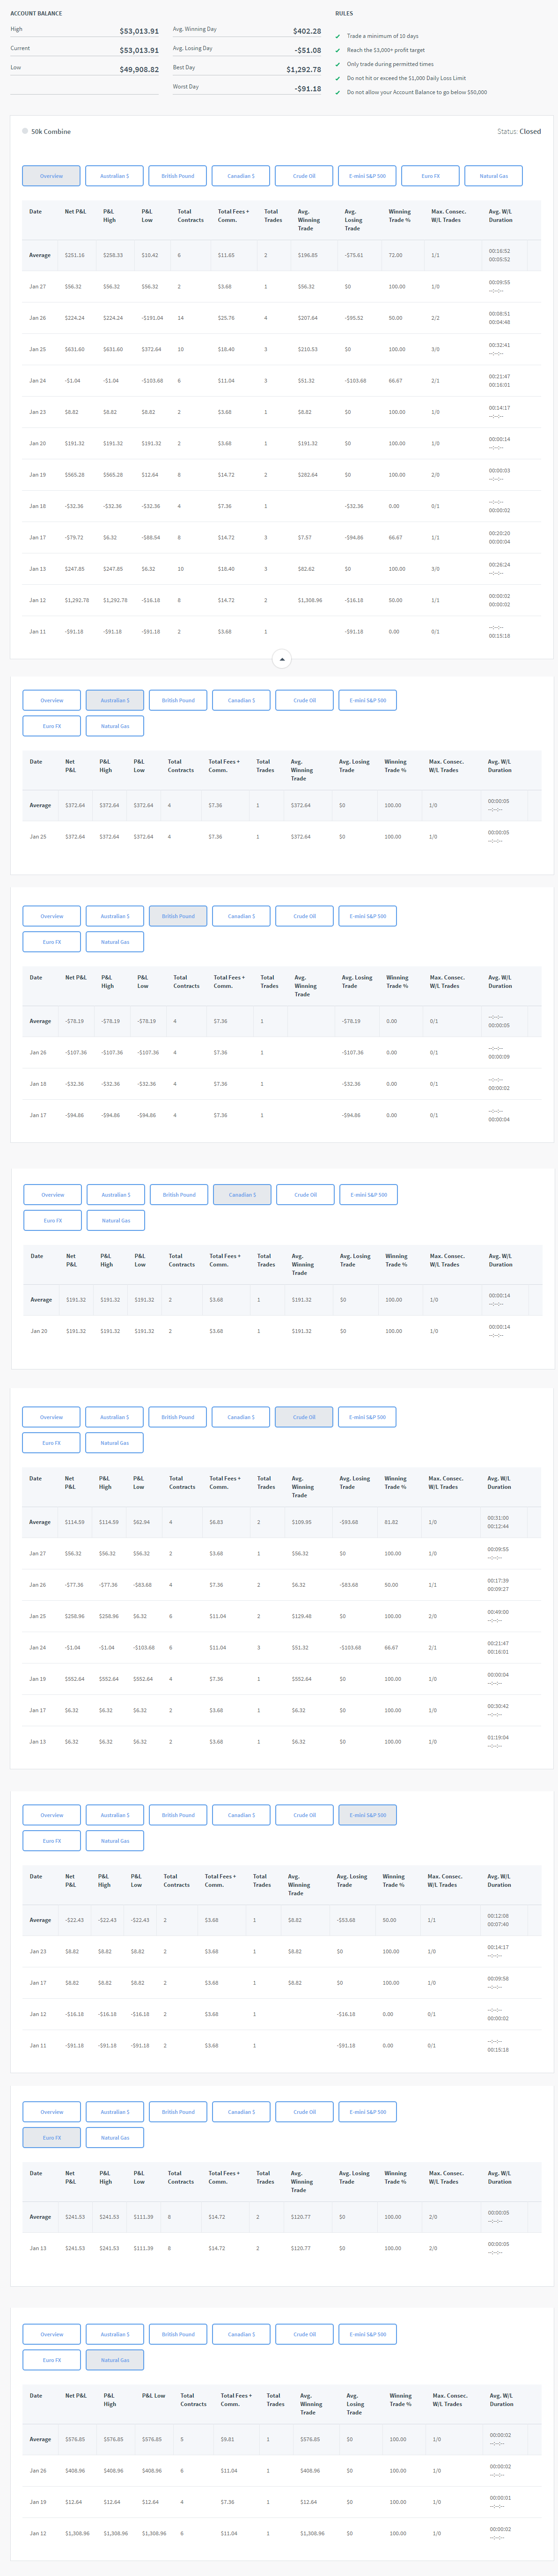View the Crude Oil tab
Image resolution: width=558 pixels, height=2576 pixels.
(304, 175)
